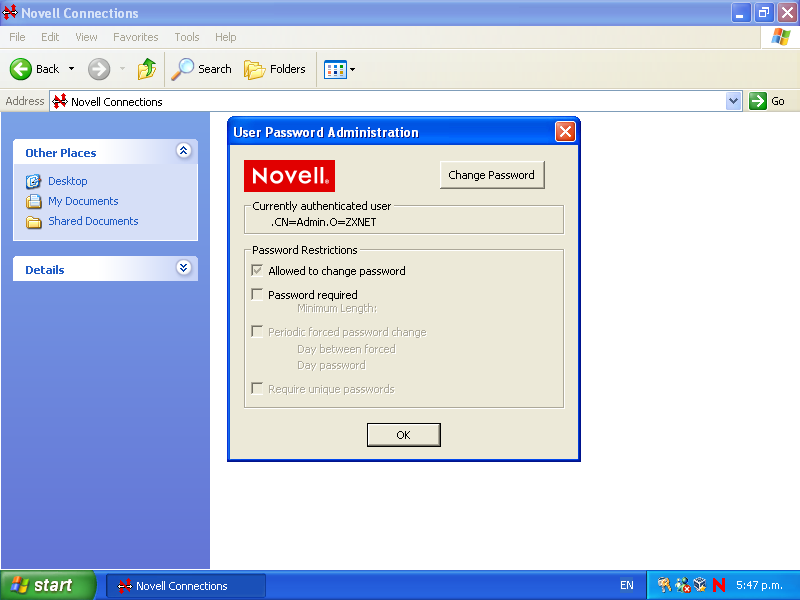Collapse the Other Places panel
This screenshot has height=600, width=800.
tap(184, 151)
